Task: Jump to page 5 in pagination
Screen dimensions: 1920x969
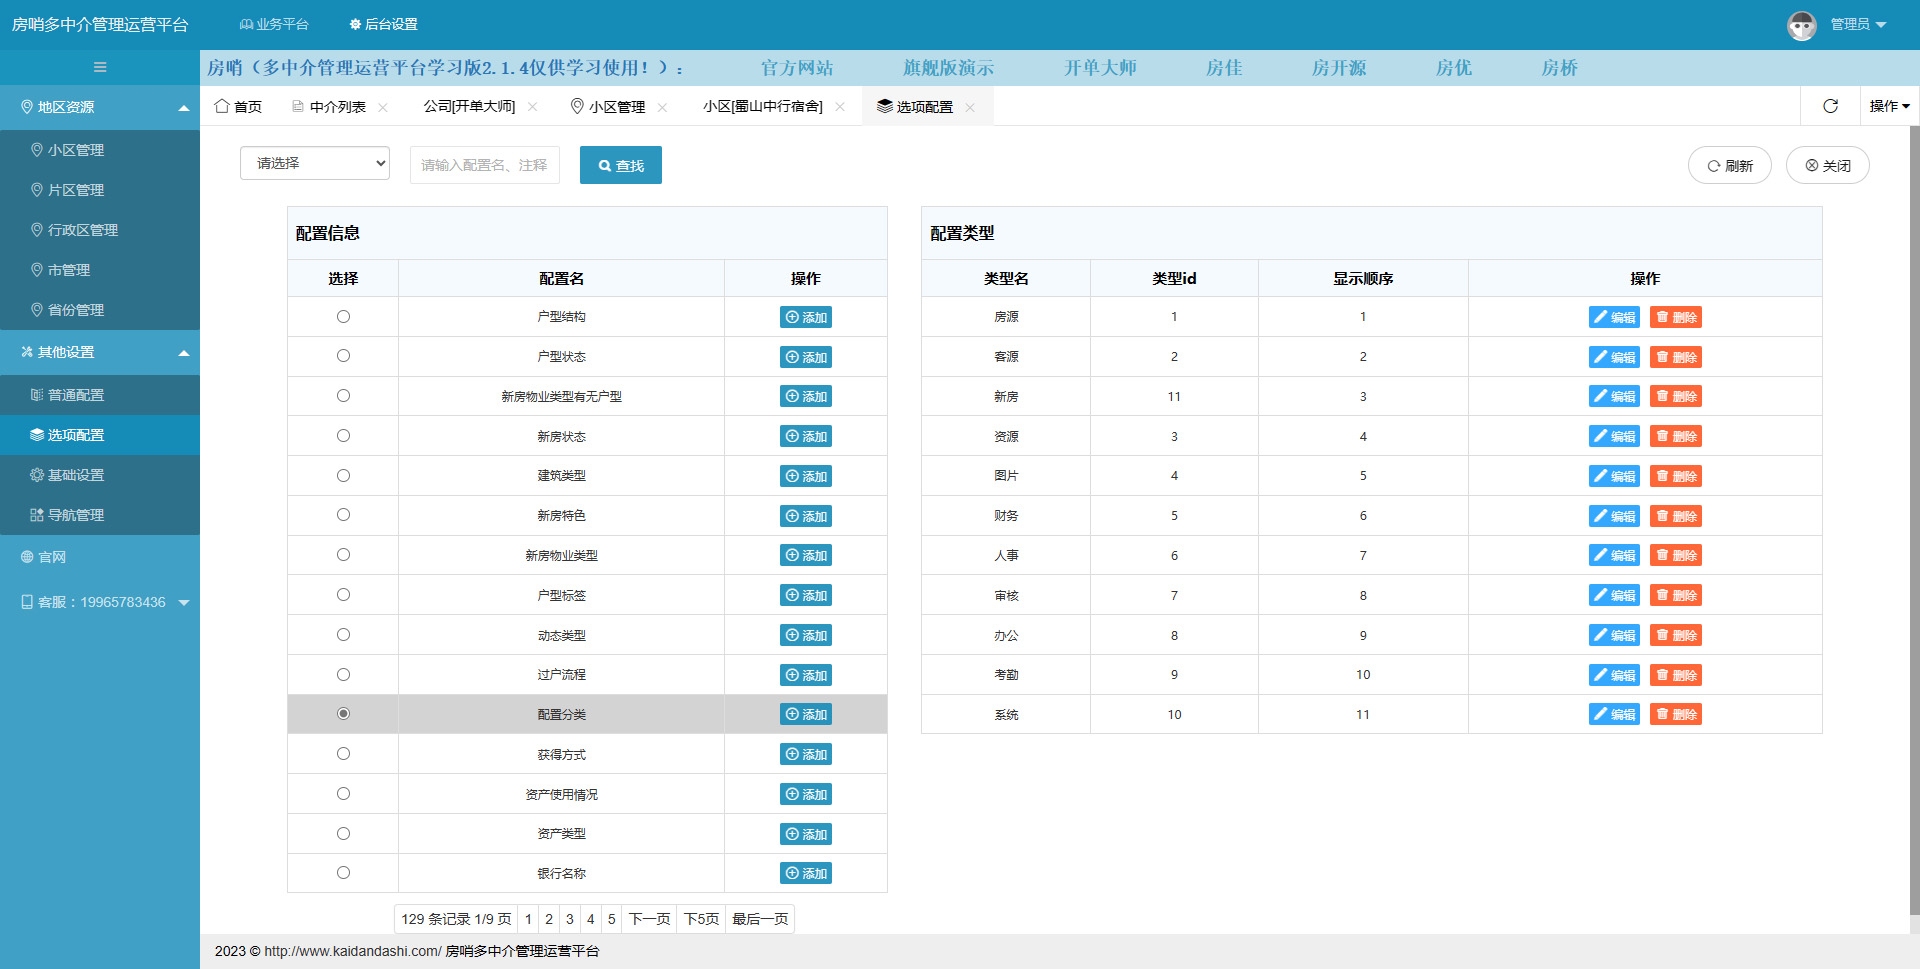Action: click(x=610, y=918)
